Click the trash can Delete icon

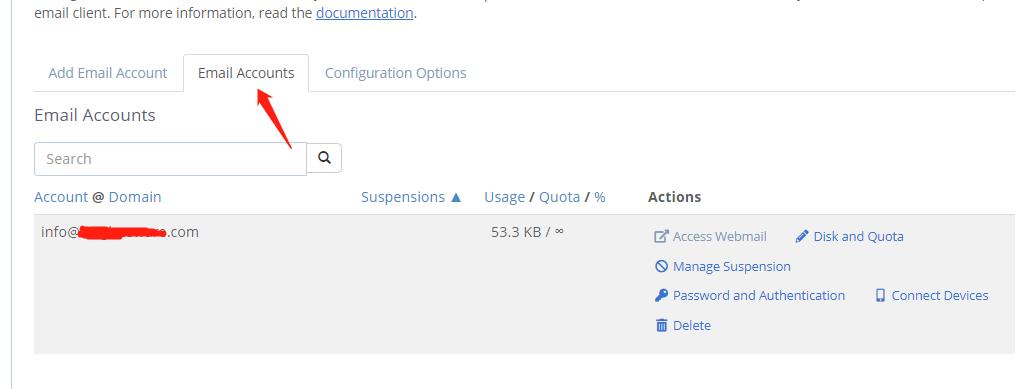[x=661, y=325]
